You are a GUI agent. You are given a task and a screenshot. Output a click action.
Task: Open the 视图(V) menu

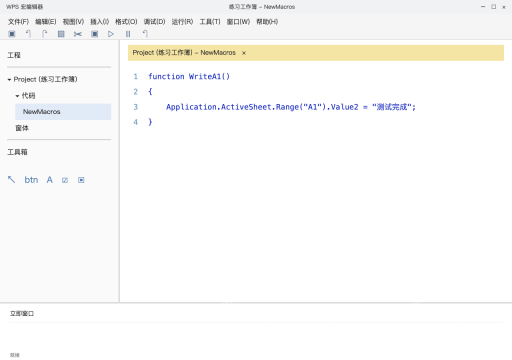[73, 22]
